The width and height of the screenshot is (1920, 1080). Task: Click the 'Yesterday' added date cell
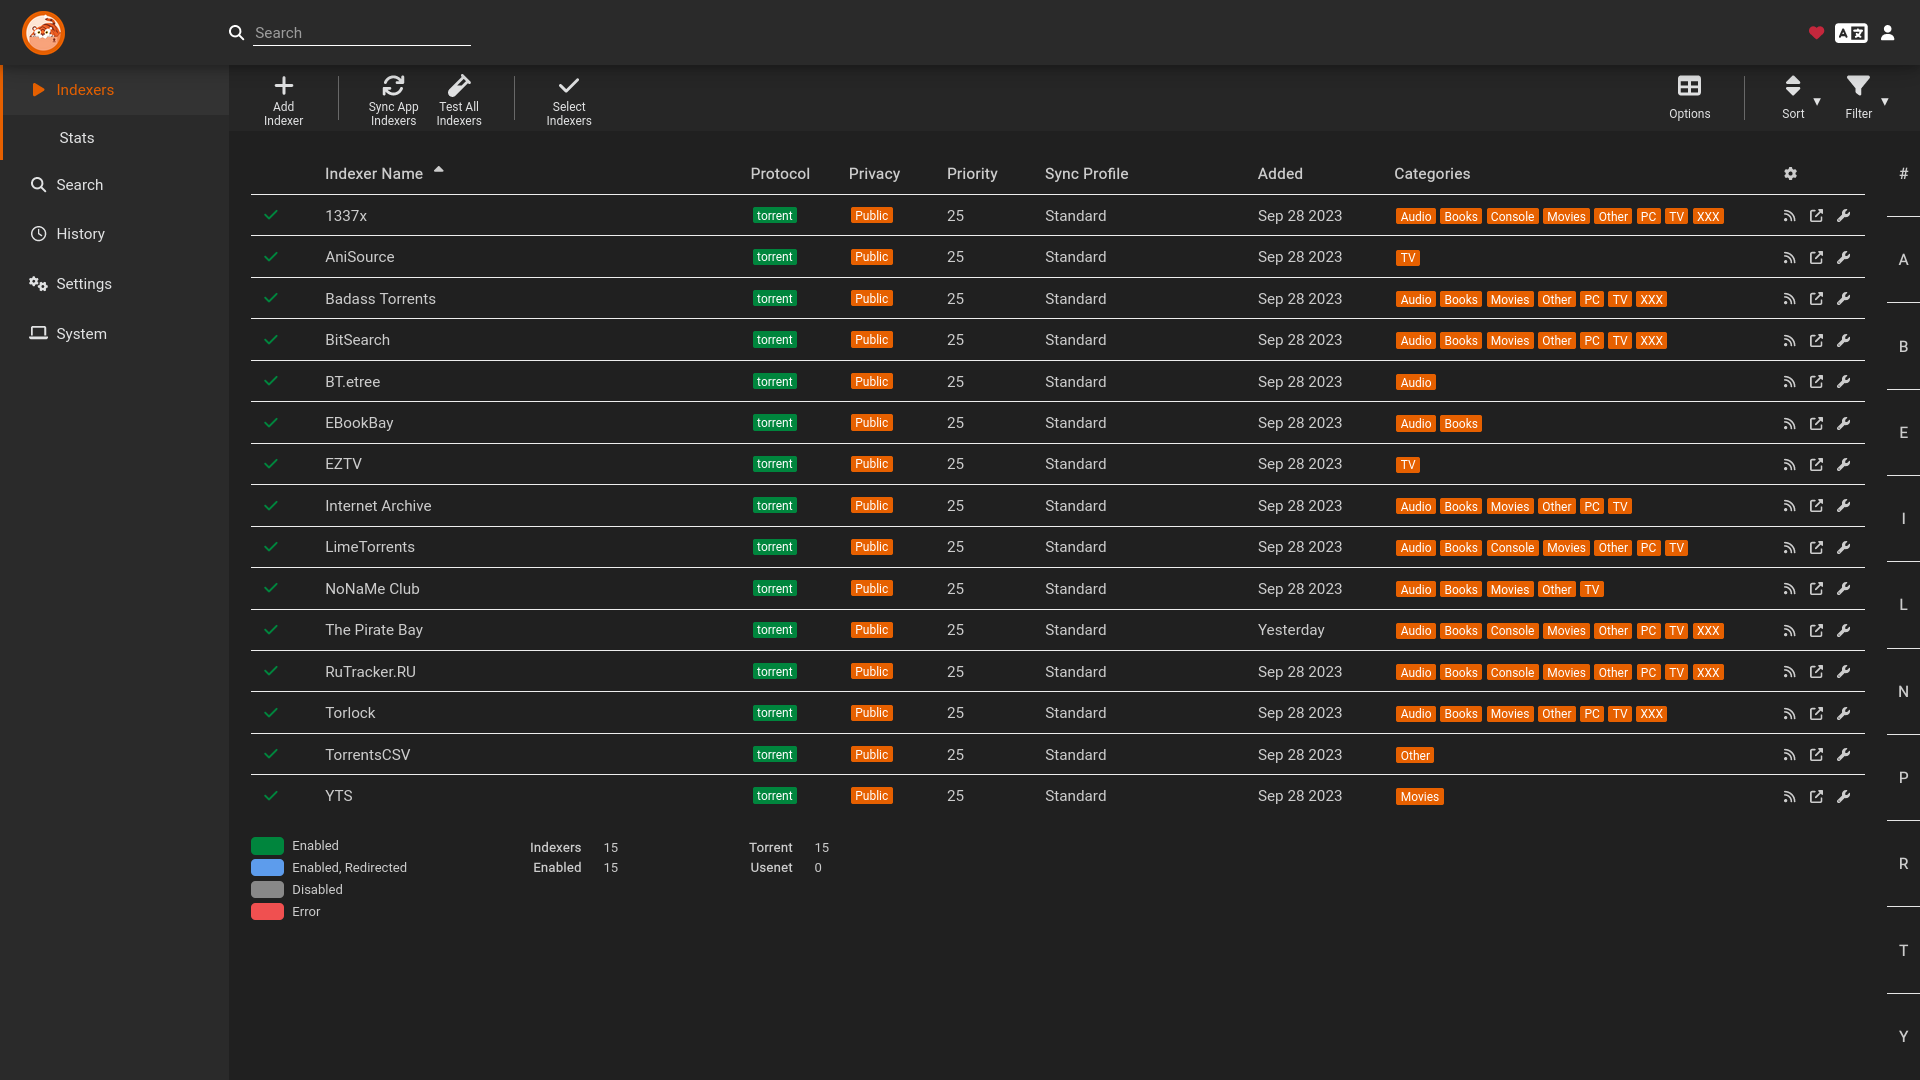[1291, 630]
